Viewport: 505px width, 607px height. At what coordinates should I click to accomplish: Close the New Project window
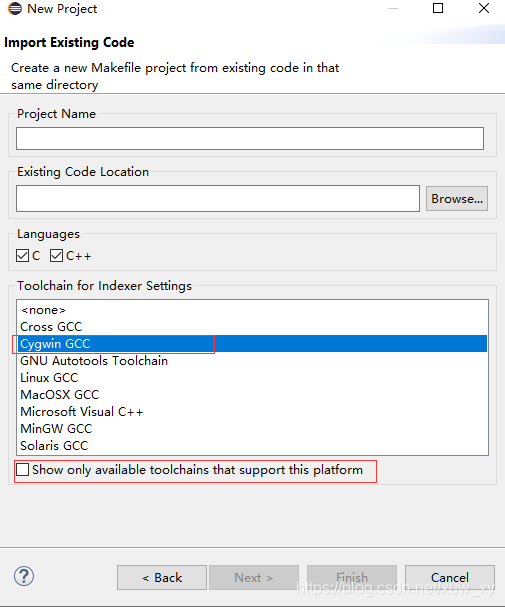coord(484,8)
